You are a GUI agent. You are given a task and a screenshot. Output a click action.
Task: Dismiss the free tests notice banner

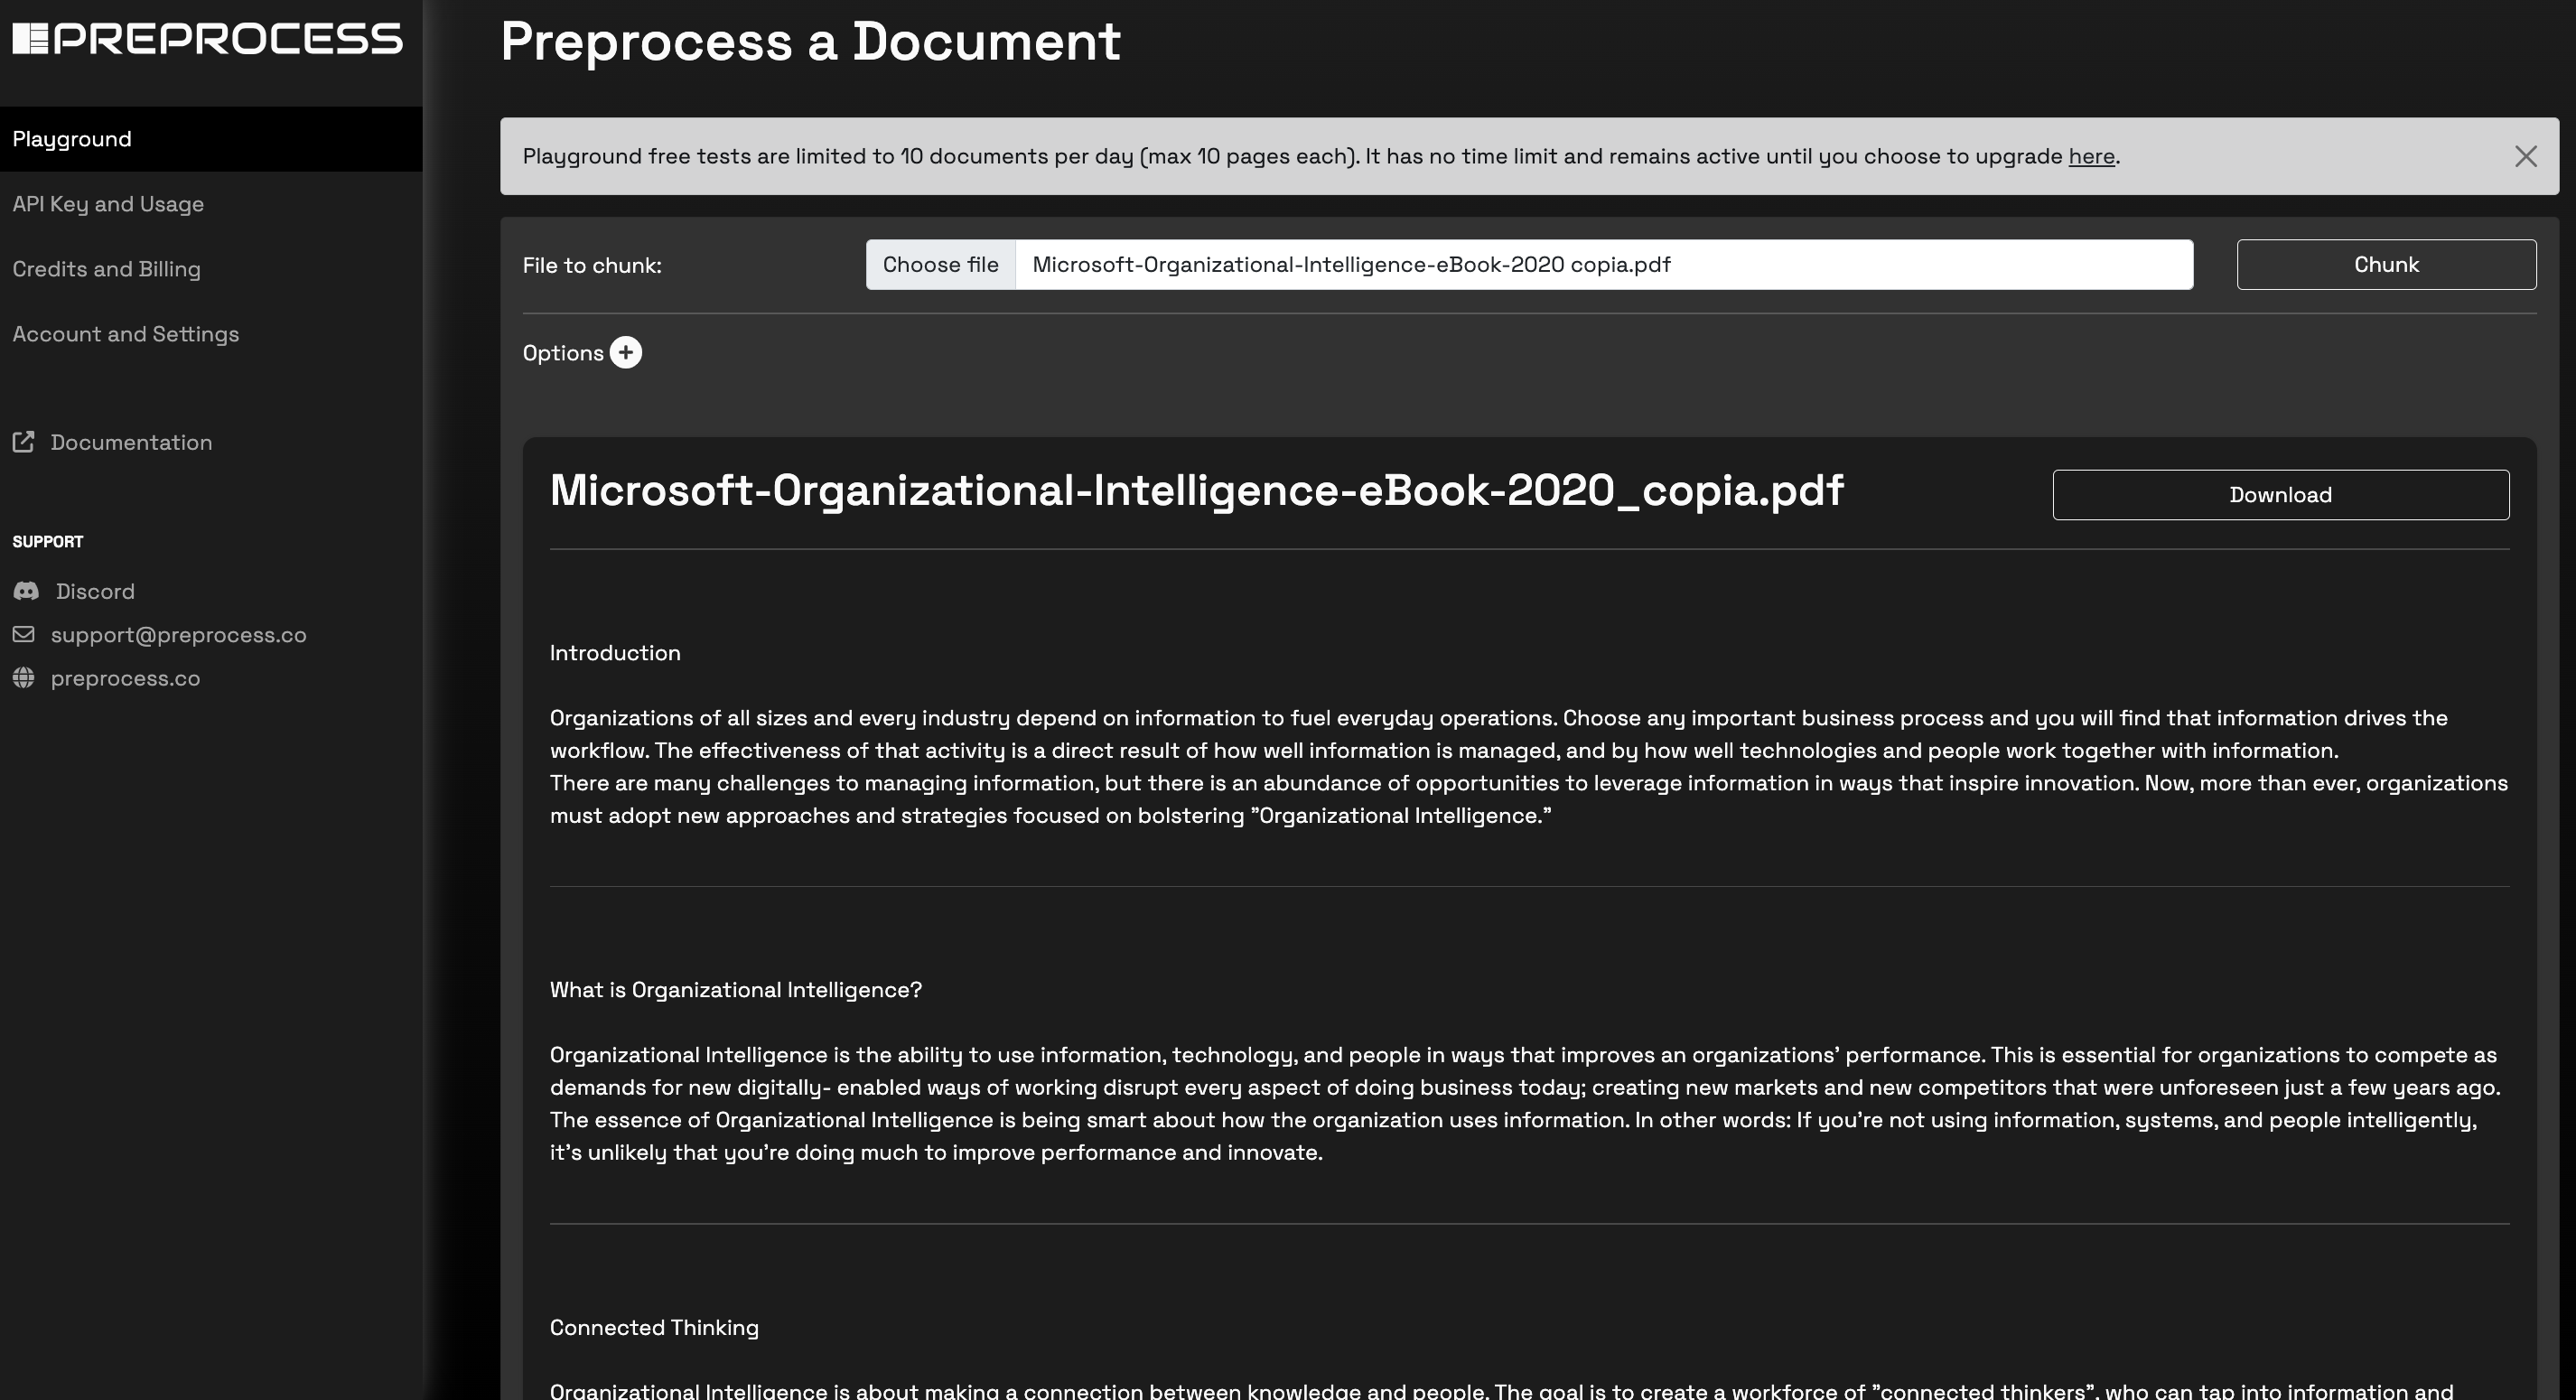click(2526, 156)
